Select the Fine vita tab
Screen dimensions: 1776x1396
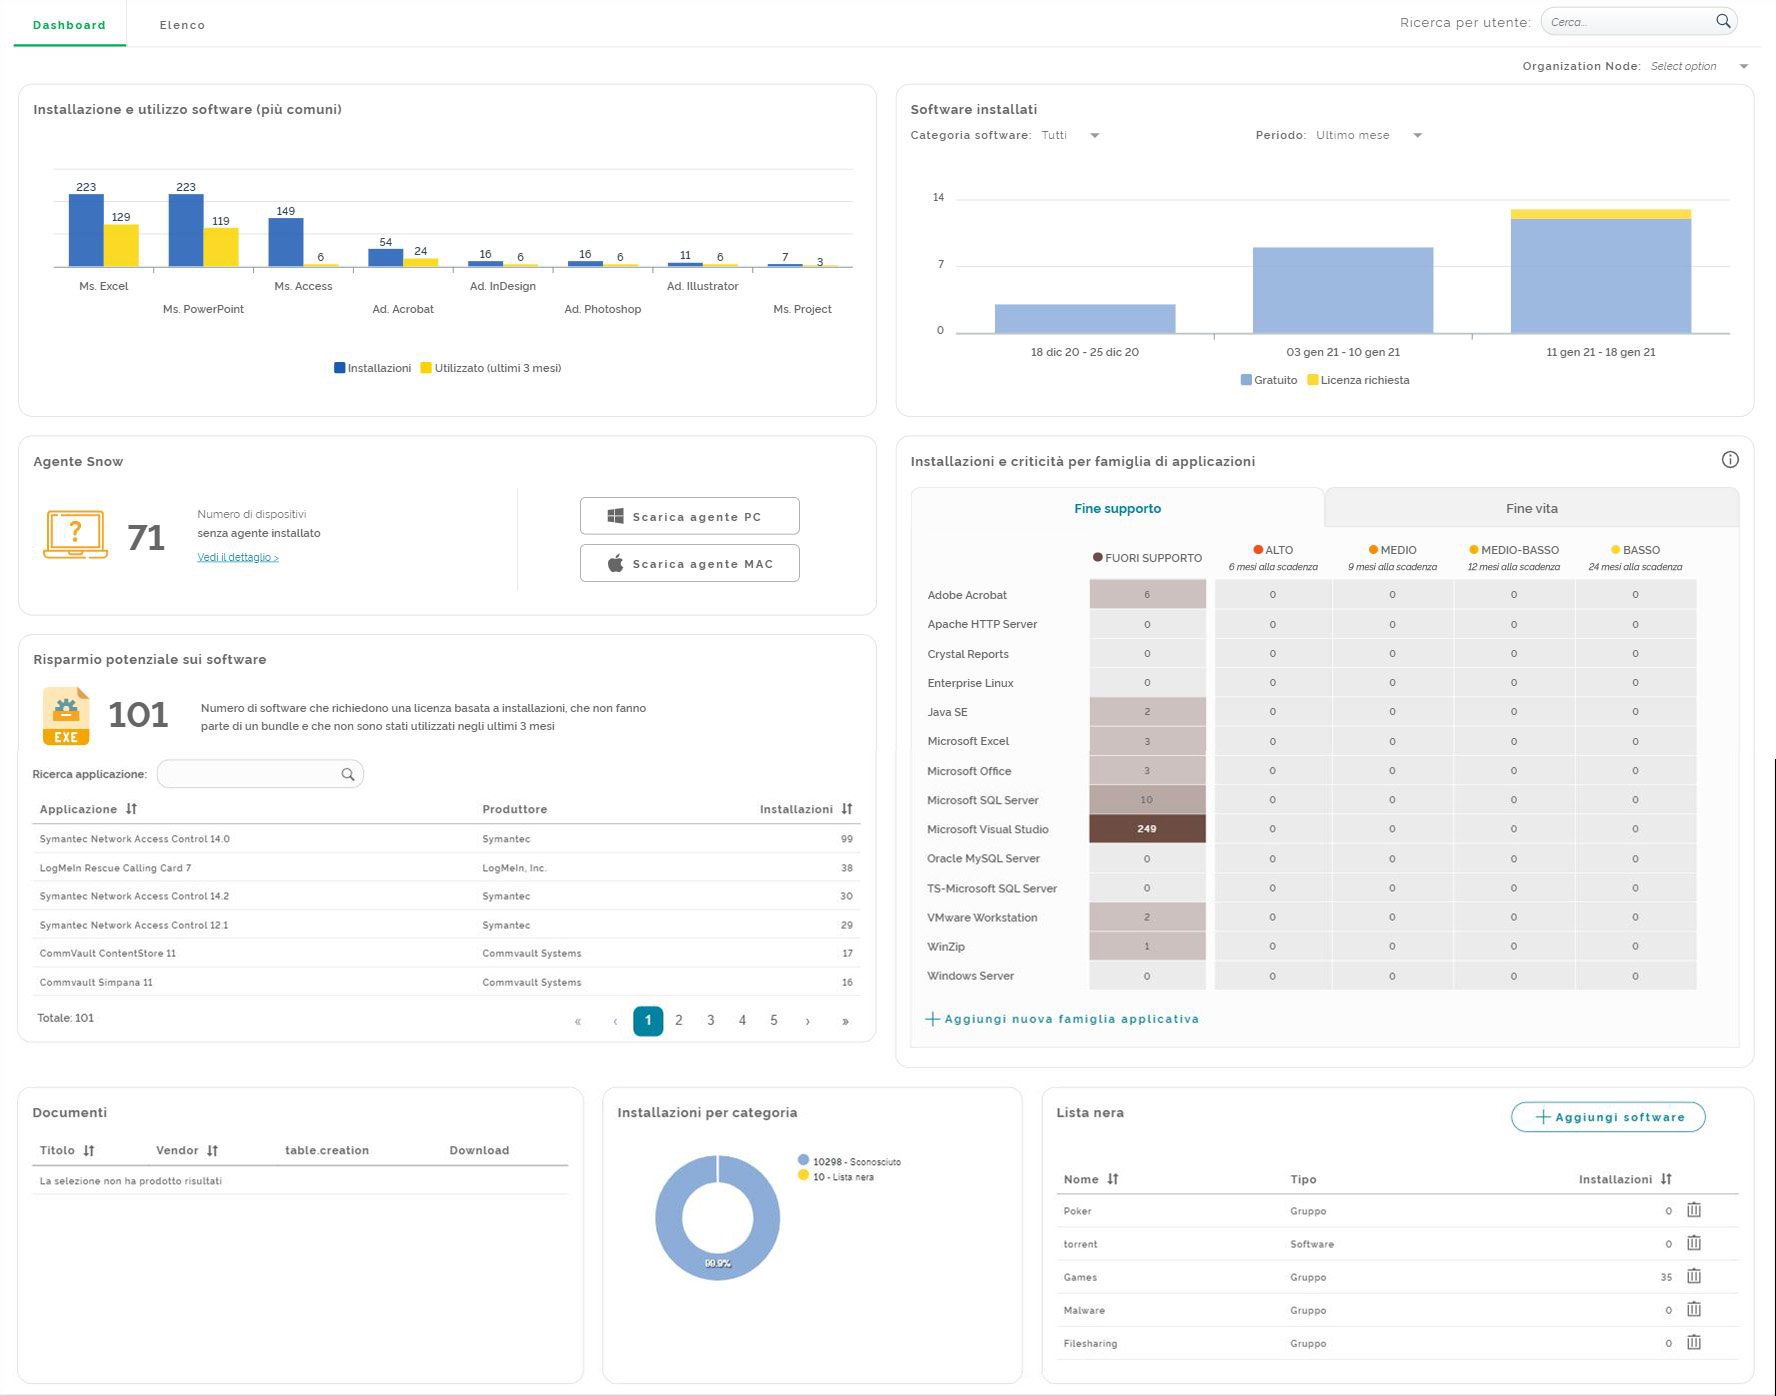pyautogui.click(x=1532, y=508)
